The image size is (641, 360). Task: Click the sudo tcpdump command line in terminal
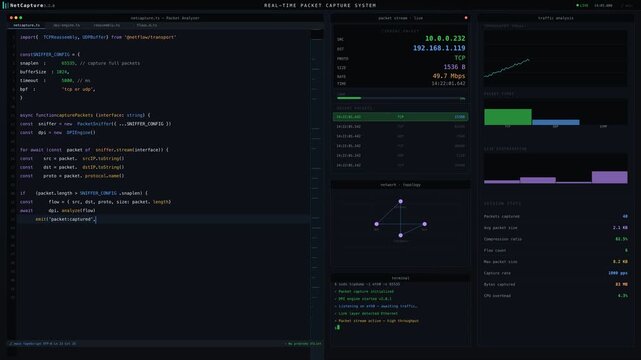tap(367, 284)
